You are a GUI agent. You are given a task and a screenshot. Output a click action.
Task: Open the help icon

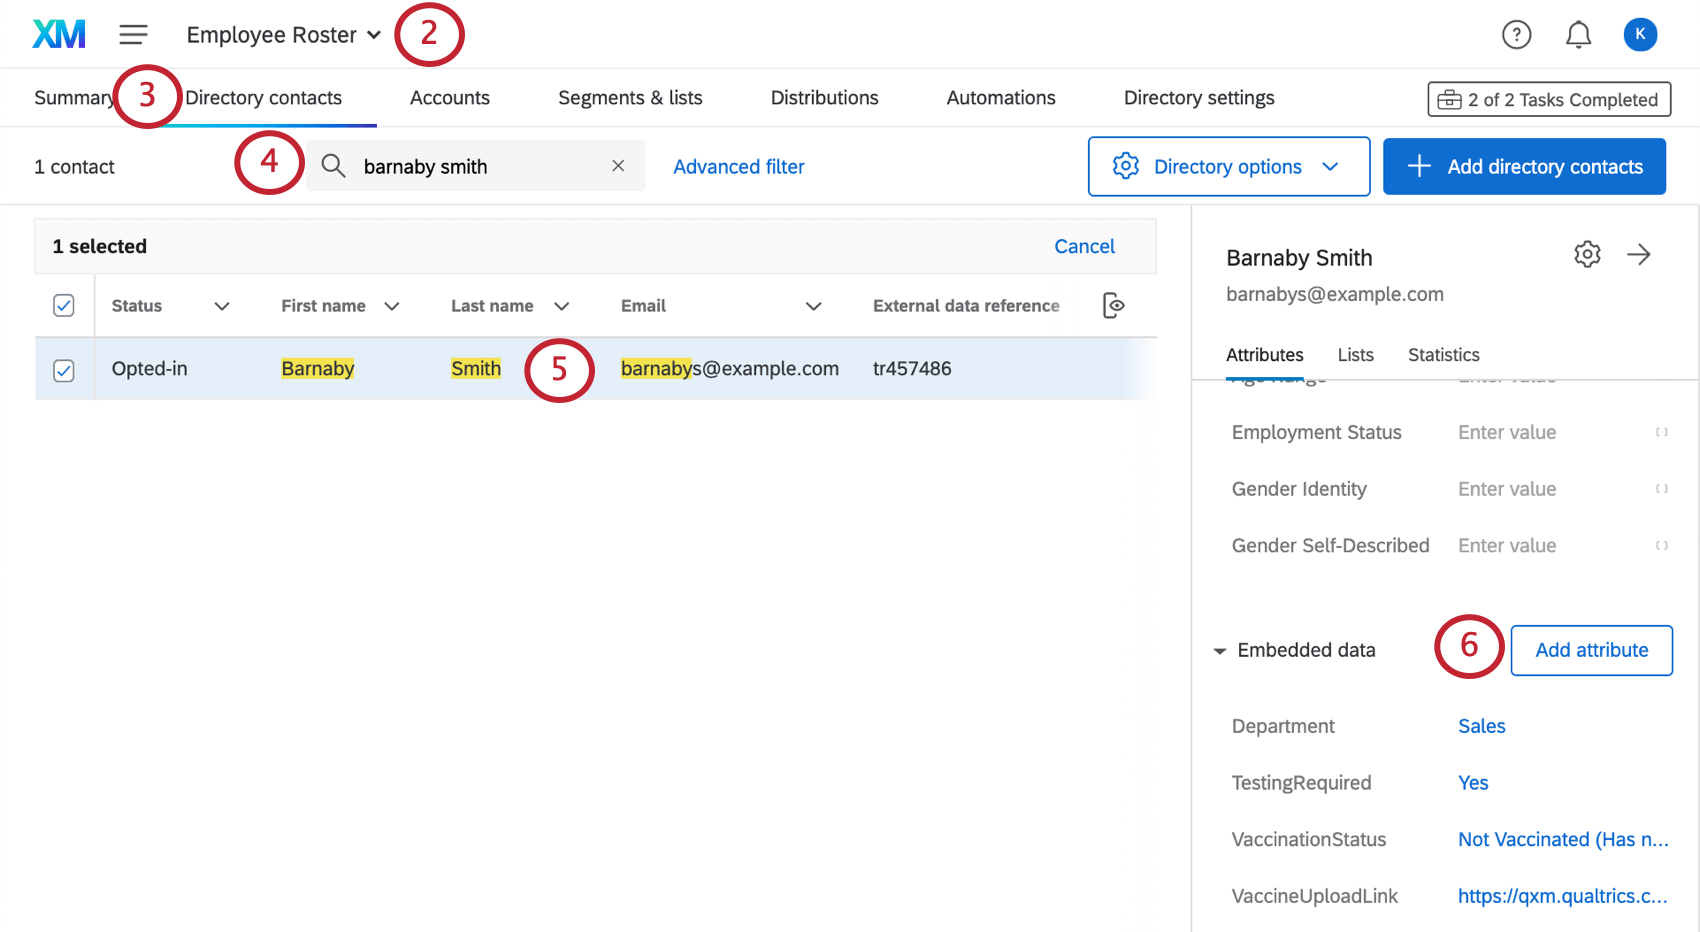point(1516,33)
